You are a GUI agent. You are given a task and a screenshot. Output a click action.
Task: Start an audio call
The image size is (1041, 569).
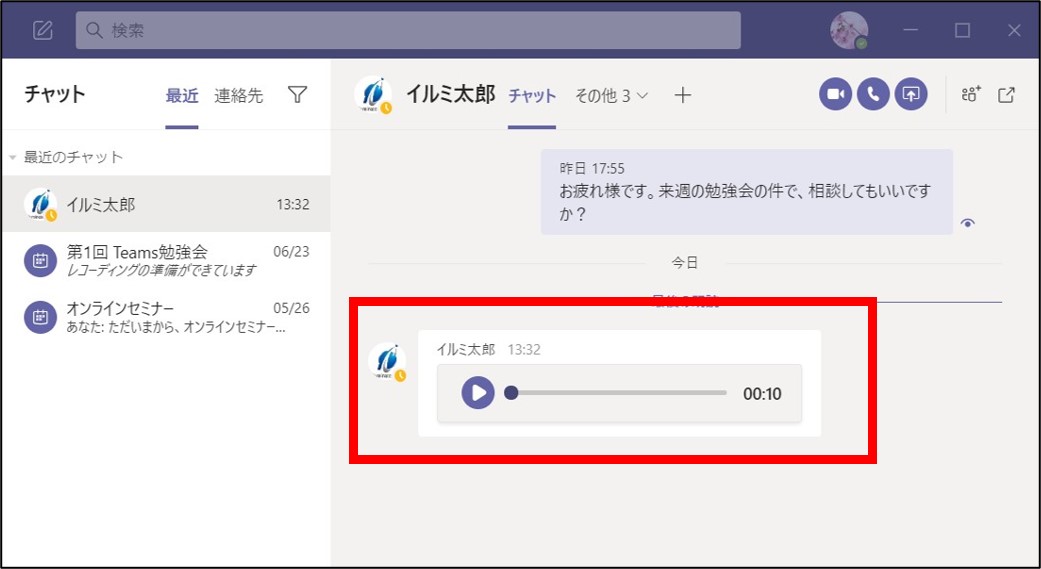point(873,94)
